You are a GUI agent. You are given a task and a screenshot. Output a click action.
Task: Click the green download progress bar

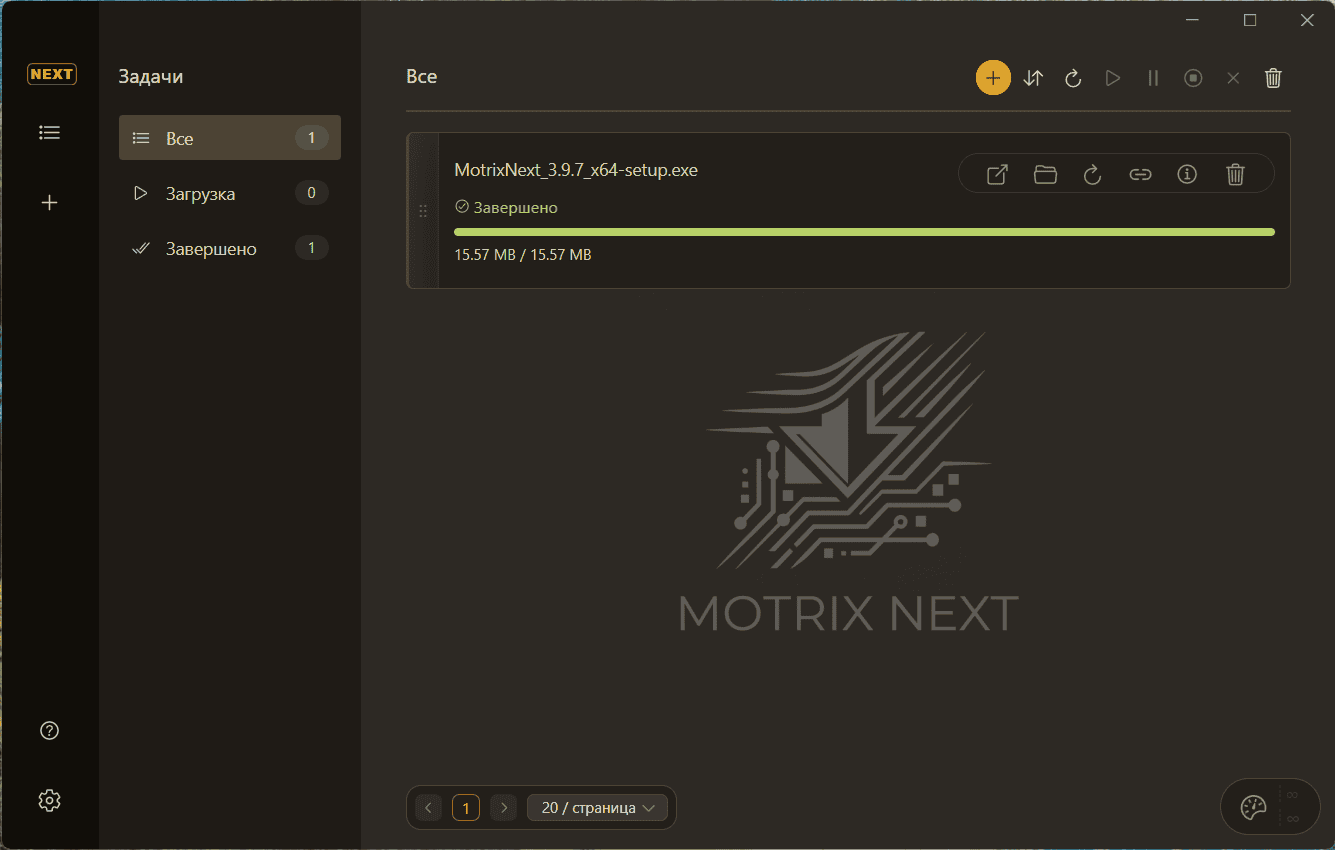click(864, 232)
